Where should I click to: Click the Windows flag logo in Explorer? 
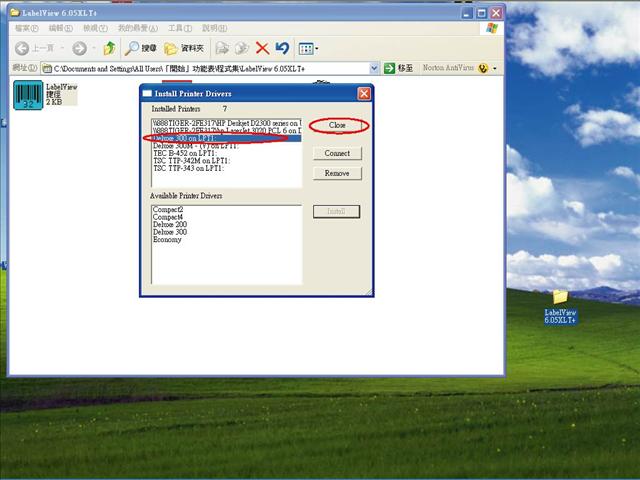[492, 28]
